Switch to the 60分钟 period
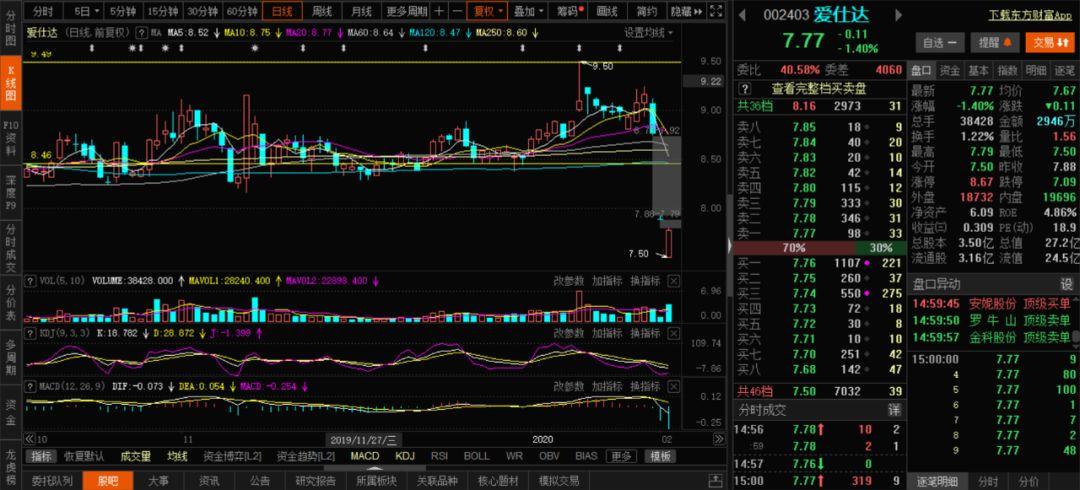 pos(242,11)
